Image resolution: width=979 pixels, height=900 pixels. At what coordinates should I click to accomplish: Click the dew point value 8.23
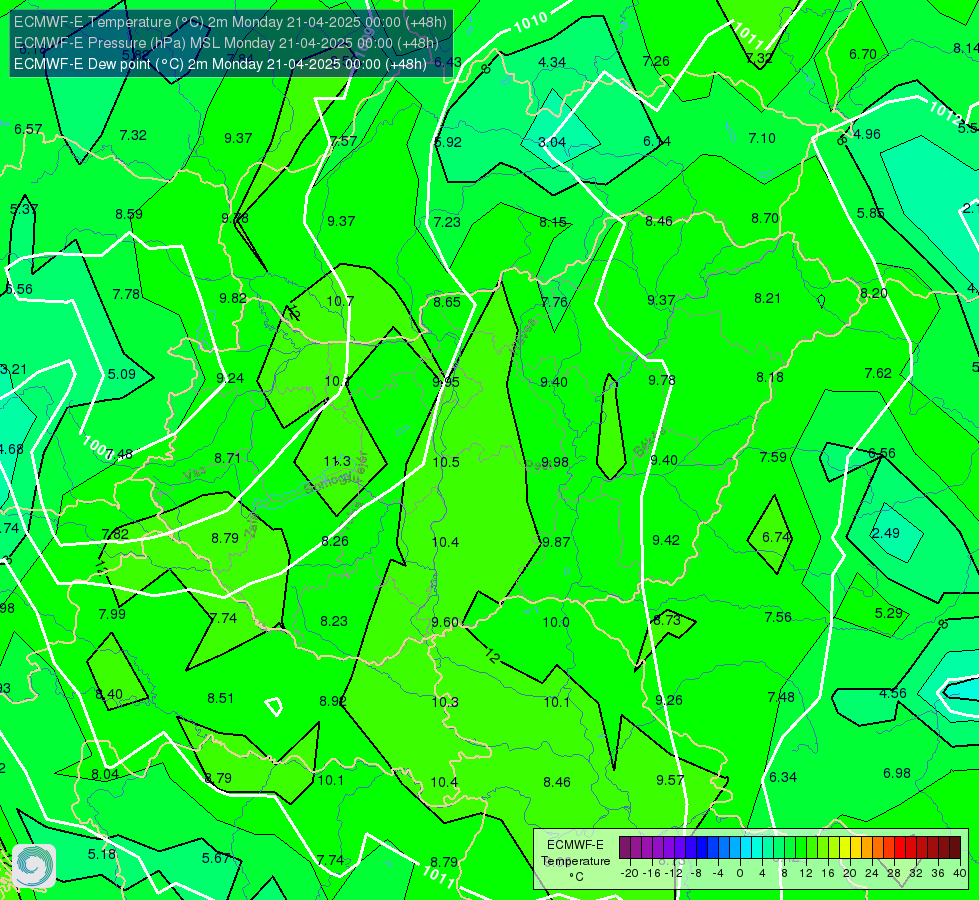pos(334,621)
